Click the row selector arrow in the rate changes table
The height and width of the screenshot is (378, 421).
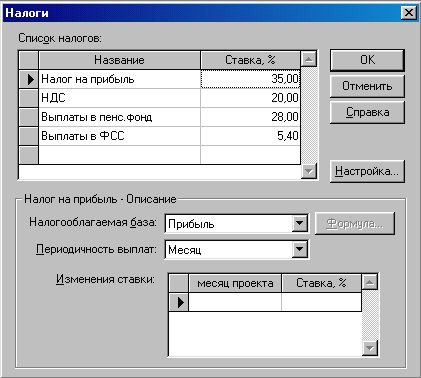[x=179, y=302]
